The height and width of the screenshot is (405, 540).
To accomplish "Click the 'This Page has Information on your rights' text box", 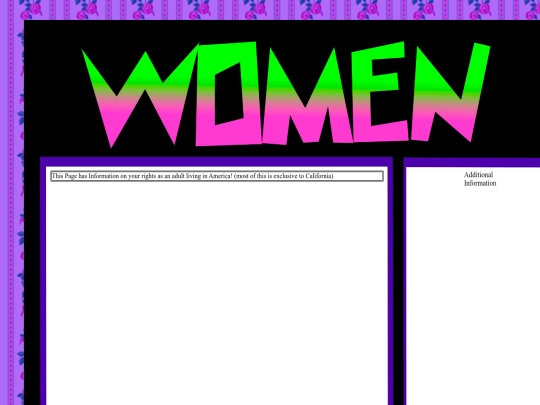I will pyautogui.click(x=217, y=176).
